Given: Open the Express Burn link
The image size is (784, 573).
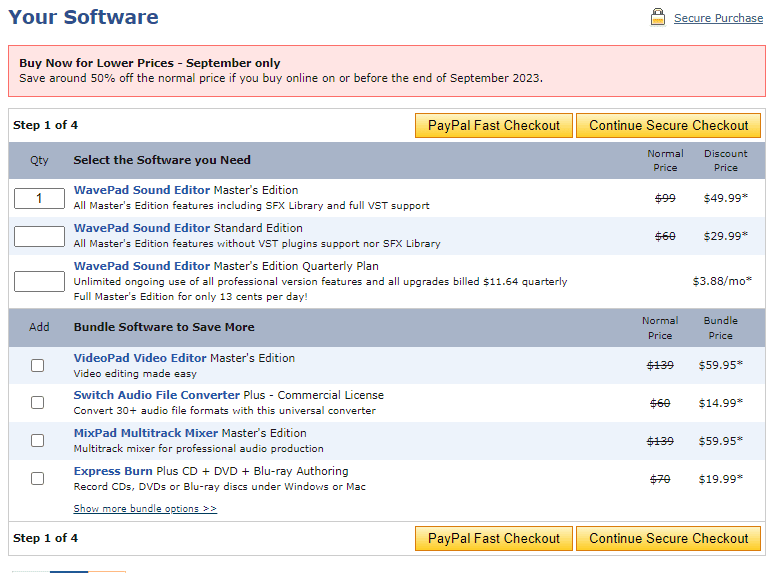Looking at the screenshot, I should (x=113, y=471).
